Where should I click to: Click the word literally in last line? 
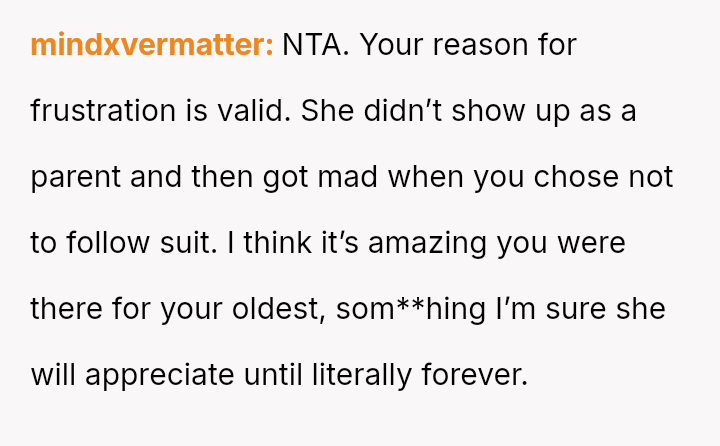[x=362, y=375]
